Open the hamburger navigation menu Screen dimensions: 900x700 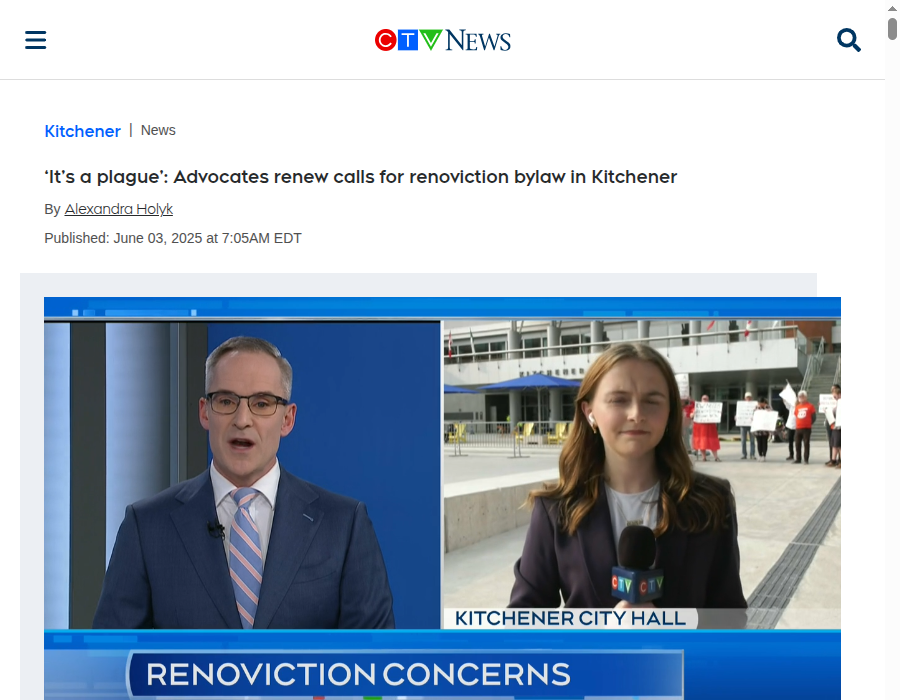[36, 40]
